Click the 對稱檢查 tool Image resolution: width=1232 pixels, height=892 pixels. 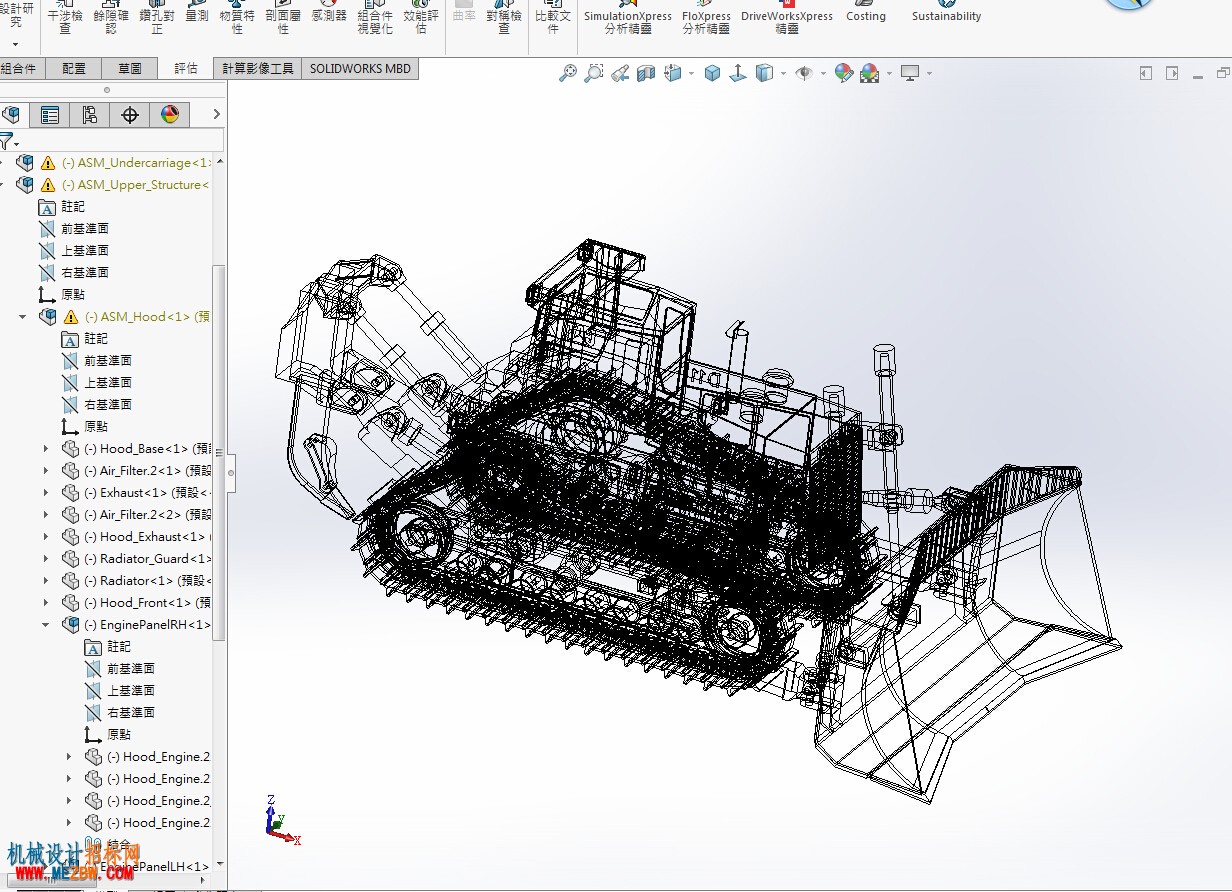click(x=504, y=18)
